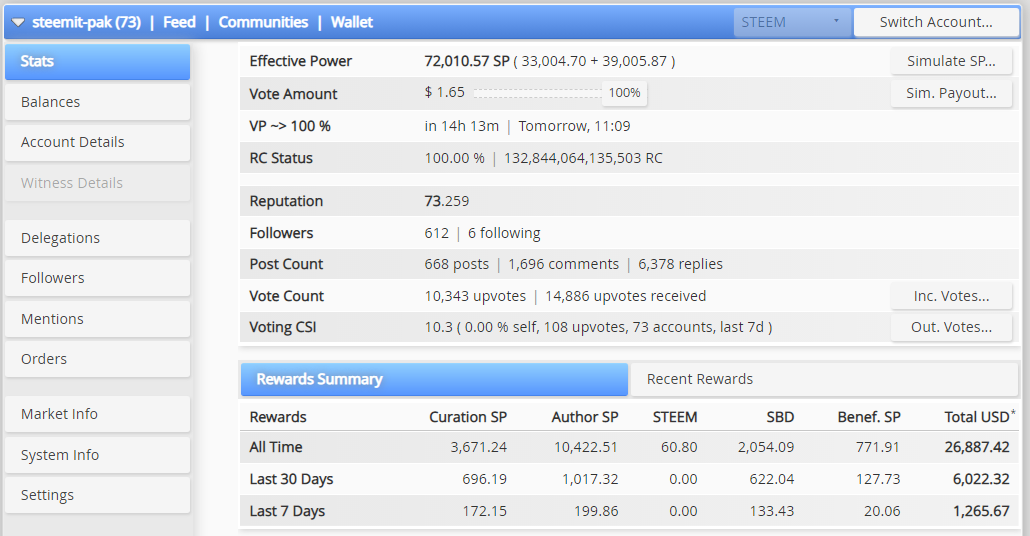Click the All Time Benef. SP 771.91
The width and height of the screenshot is (1030, 536).
[x=878, y=447]
